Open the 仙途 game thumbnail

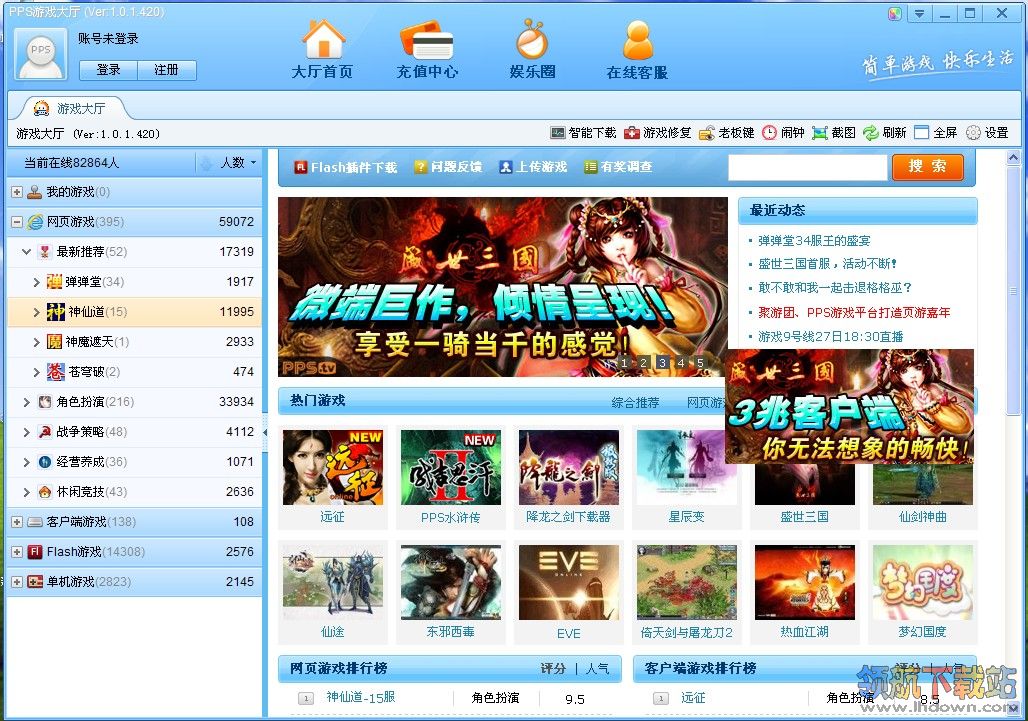click(x=332, y=583)
